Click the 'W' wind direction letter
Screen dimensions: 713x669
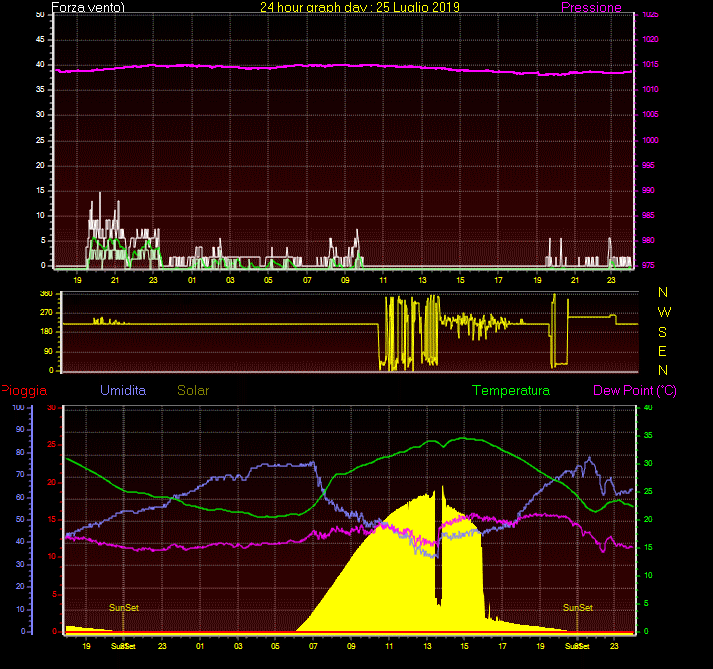663,312
